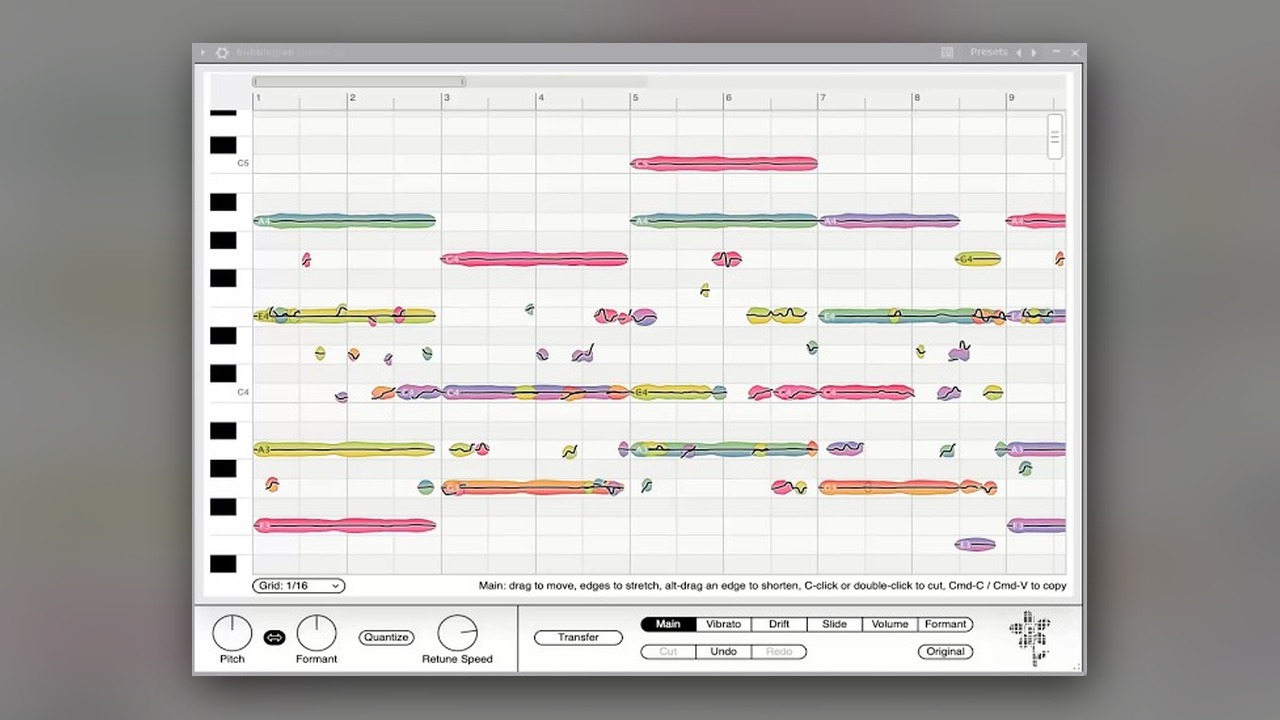Open the settings gear in the title bar
Viewport: 1280px width, 720px height.
pyautogui.click(x=222, y=52)
